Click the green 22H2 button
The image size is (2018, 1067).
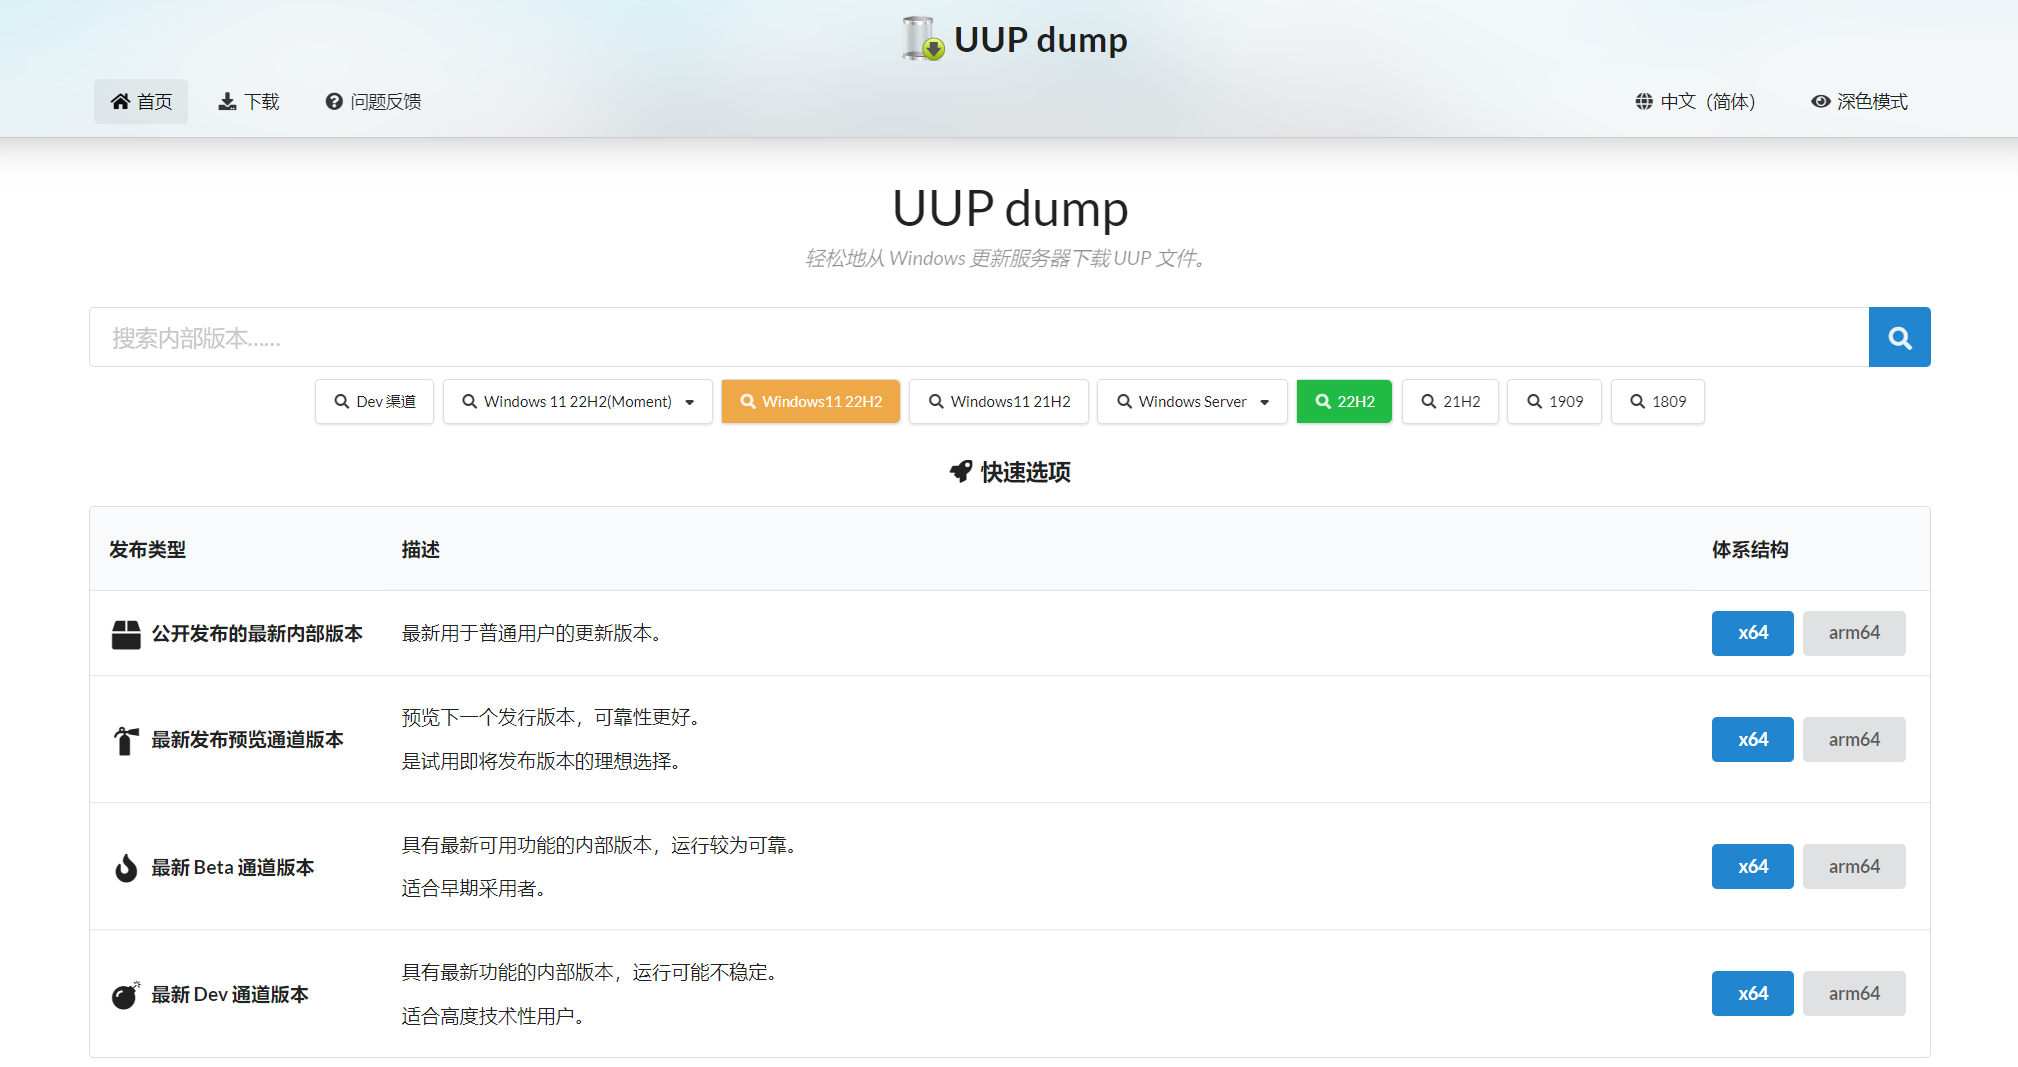click(1344, 401)
